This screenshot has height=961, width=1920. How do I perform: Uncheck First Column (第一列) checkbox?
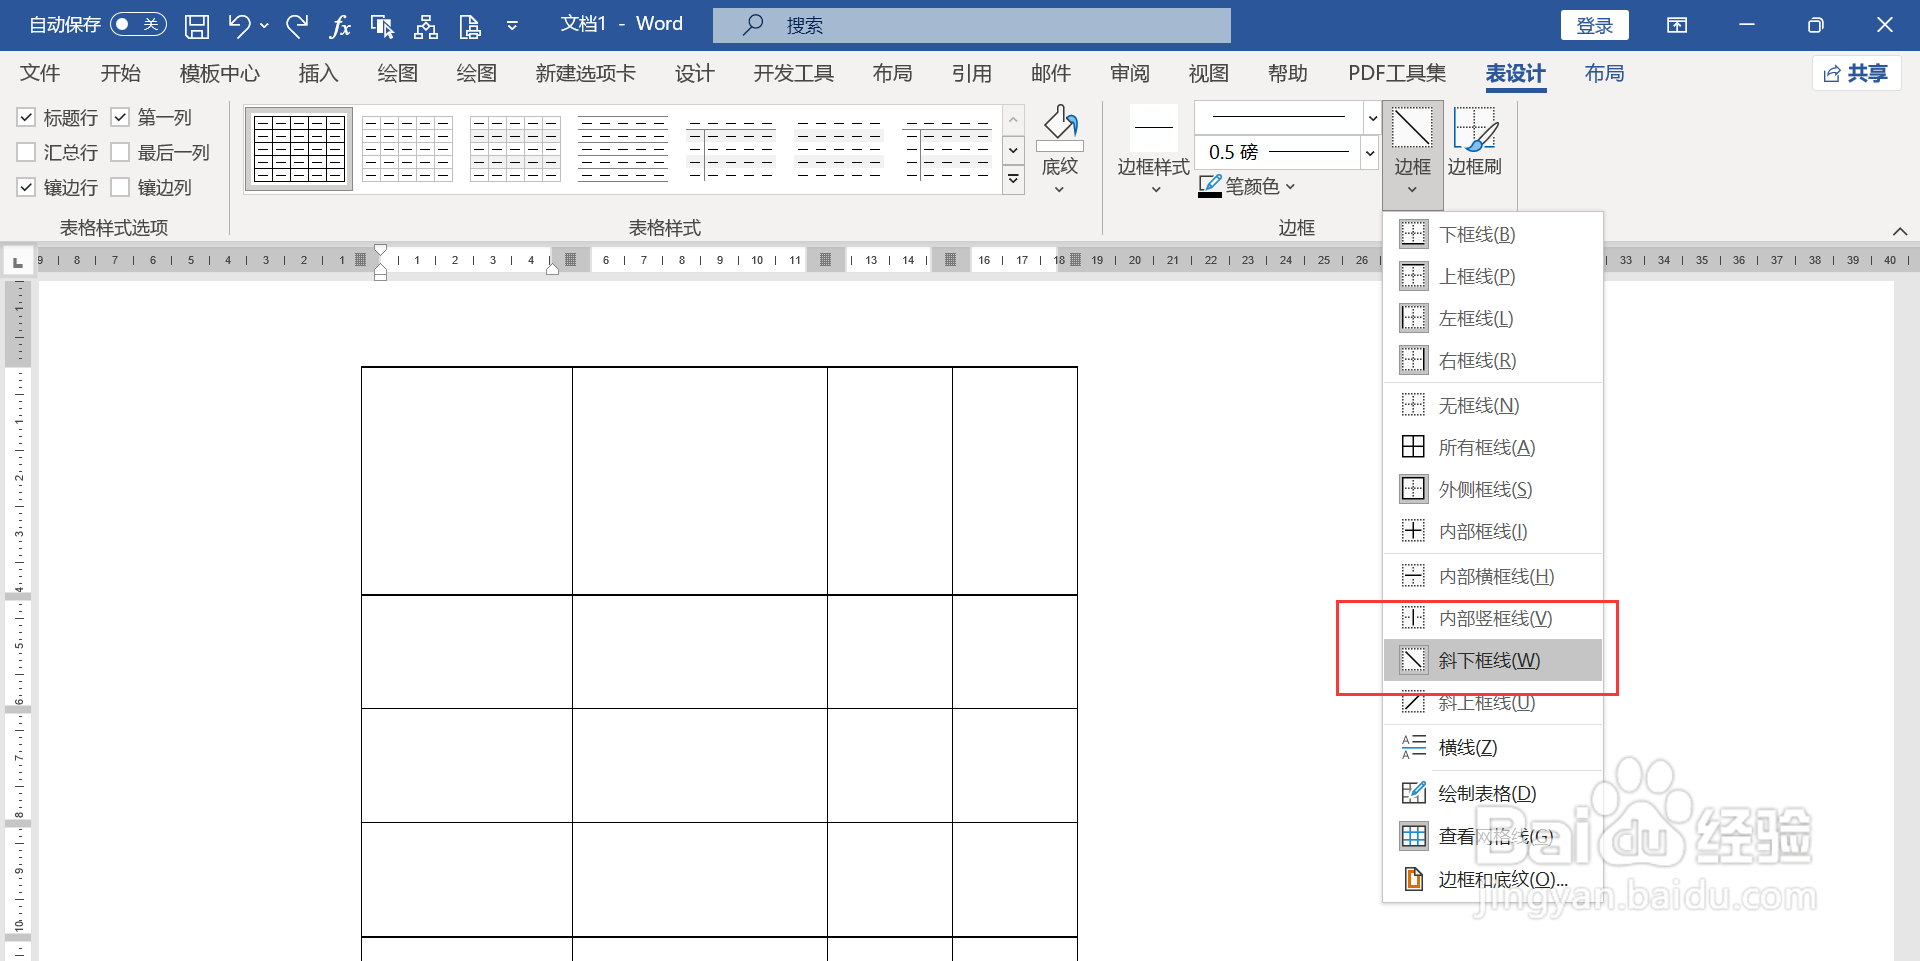(x=120, y=117)
